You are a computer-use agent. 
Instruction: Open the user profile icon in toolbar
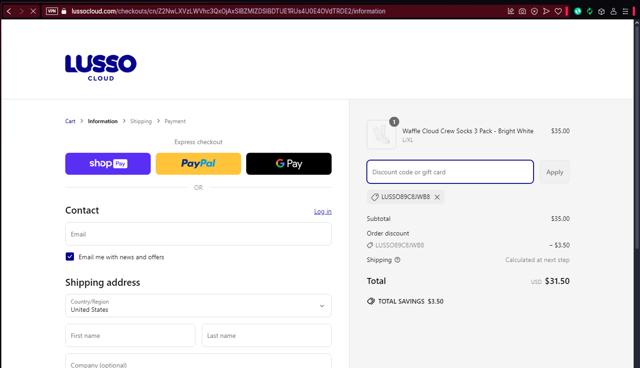point(613,11)
